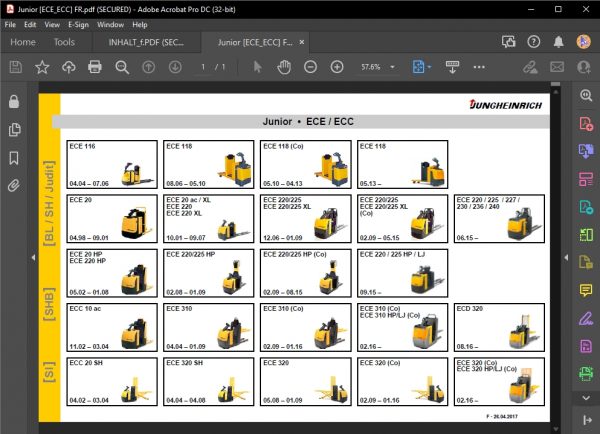Image resolution: width=600 pixels, height=434 pixels.
Task: Click the Fit page tool icon
Action: pos(418,67)
